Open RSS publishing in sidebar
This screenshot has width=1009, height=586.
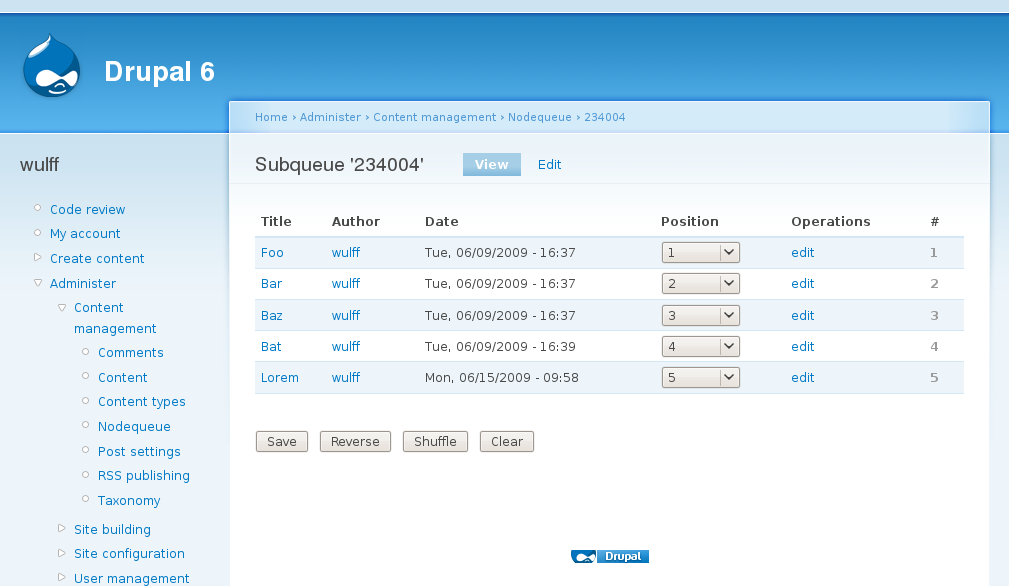tap(143, 475)
